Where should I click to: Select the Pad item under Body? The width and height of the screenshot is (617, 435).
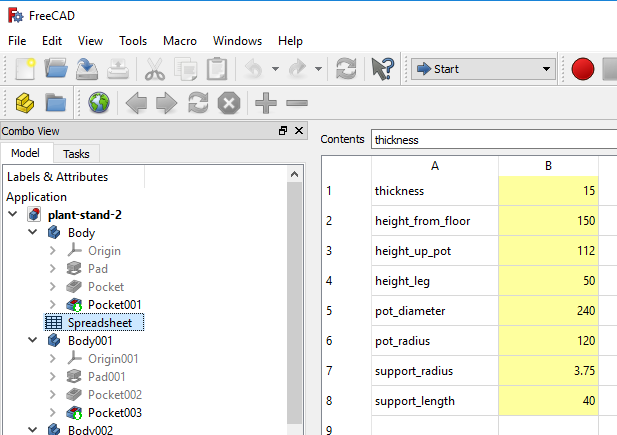[98, 269]
